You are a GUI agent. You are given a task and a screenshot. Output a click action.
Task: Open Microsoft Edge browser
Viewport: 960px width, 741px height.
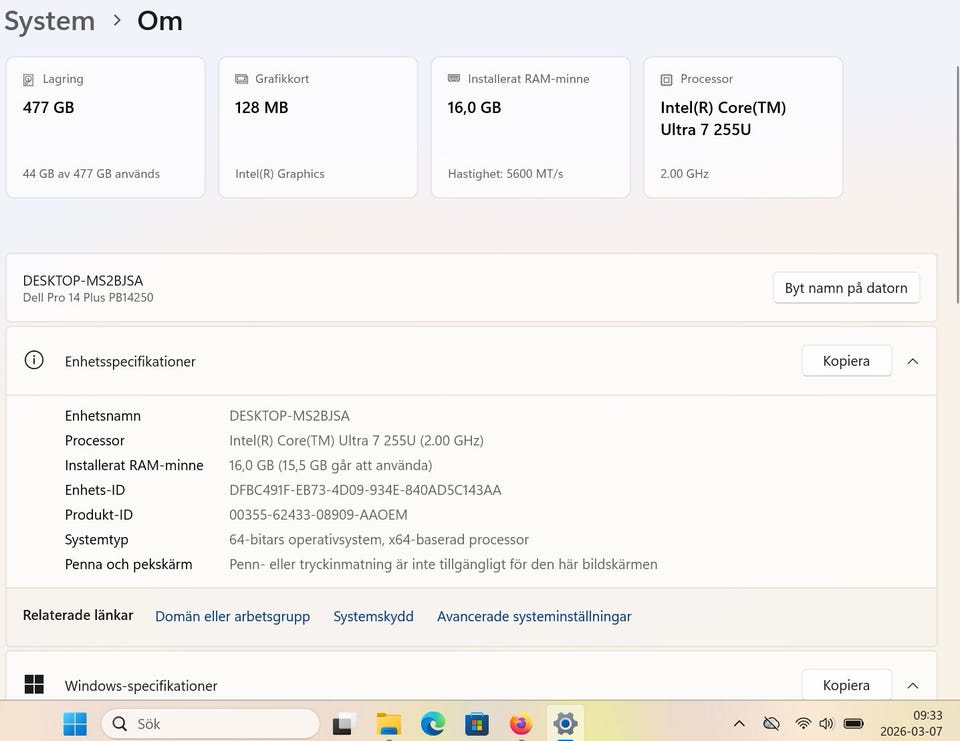433,723
